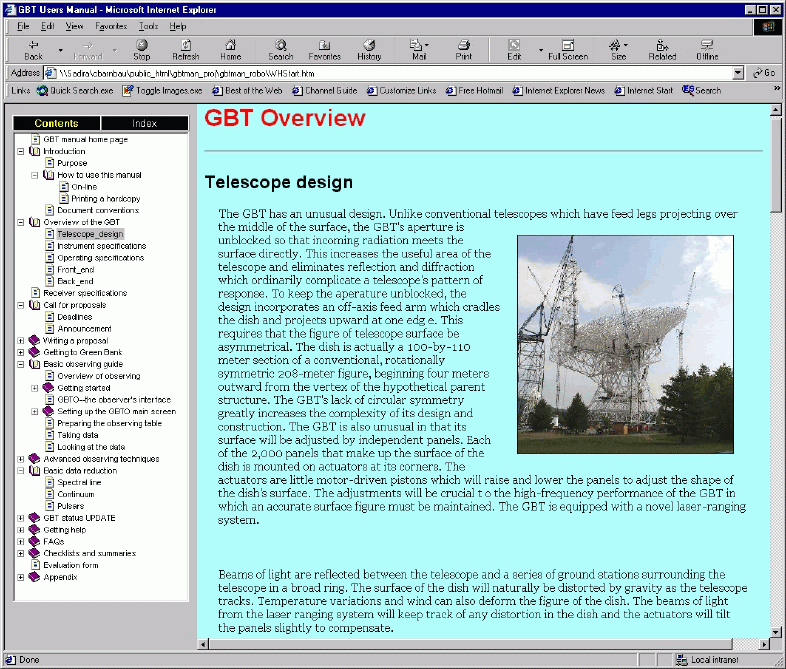Click the Print toolbar icon
The width and height of the screenshot is (786, 669).
(464, 49)
